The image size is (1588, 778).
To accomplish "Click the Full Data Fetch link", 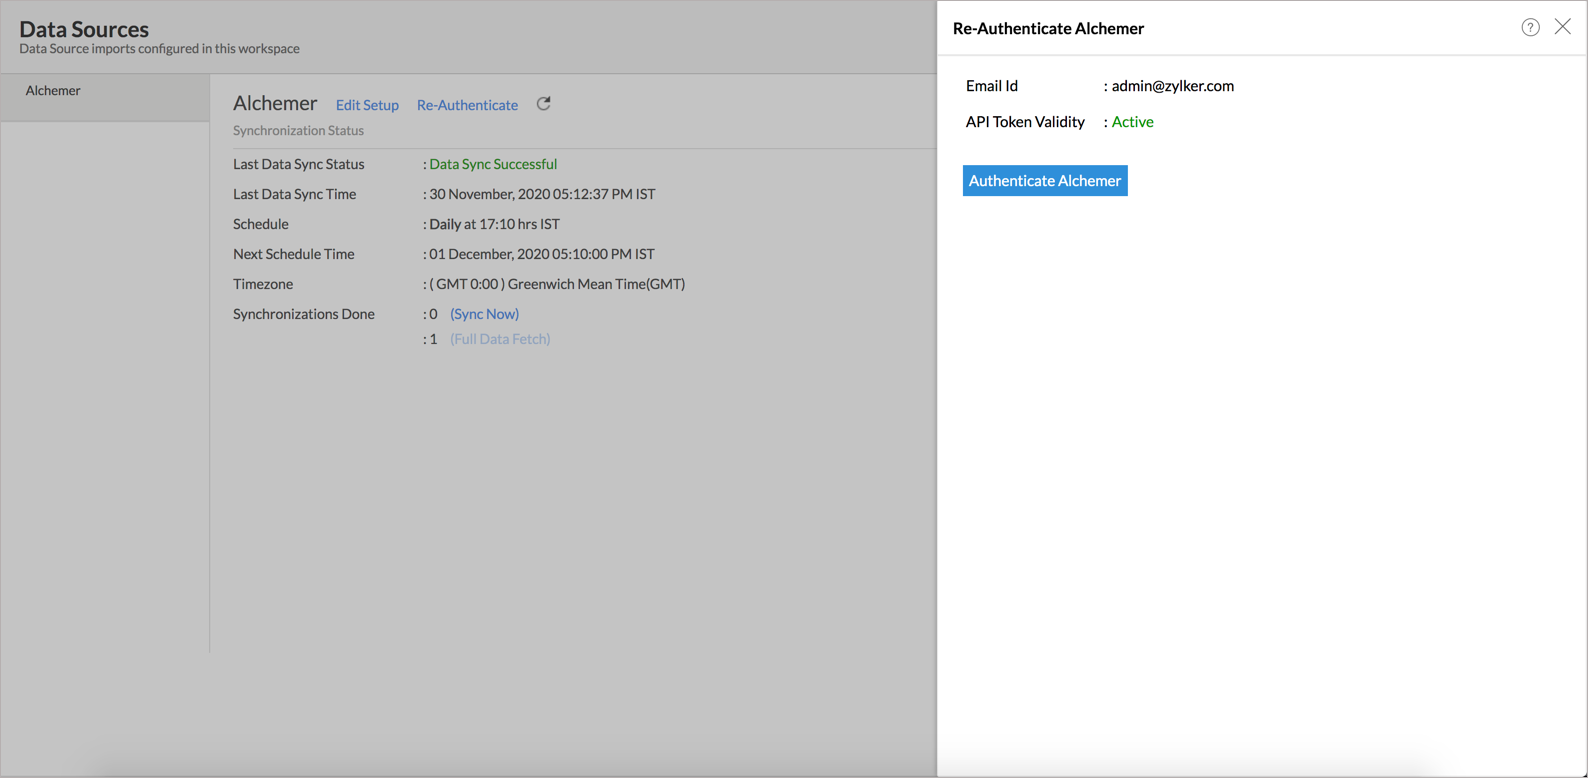I will pyautogui.click(x=500, y=339).
